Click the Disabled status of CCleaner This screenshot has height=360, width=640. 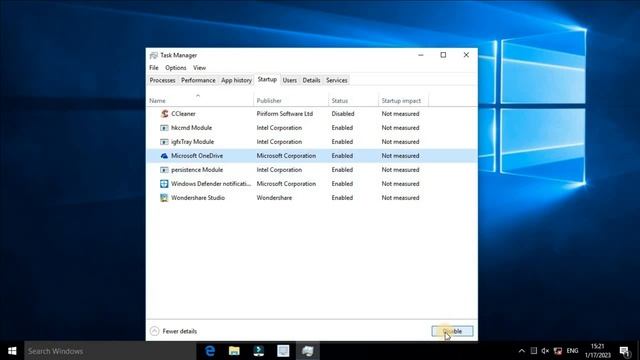pyautogui.click(x=343, y=114)
